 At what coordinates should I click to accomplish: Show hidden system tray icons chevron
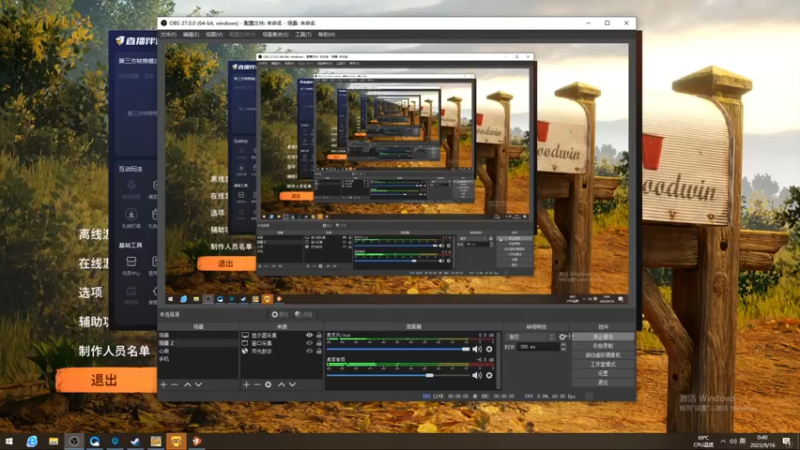[x=723, y=441]
